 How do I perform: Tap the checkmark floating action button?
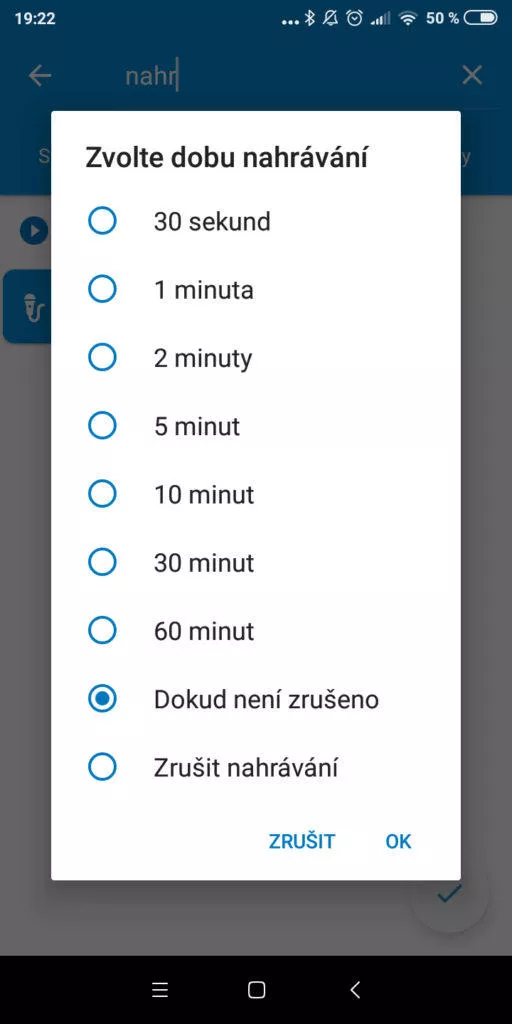pyautogui.click(x=450, y=893)
